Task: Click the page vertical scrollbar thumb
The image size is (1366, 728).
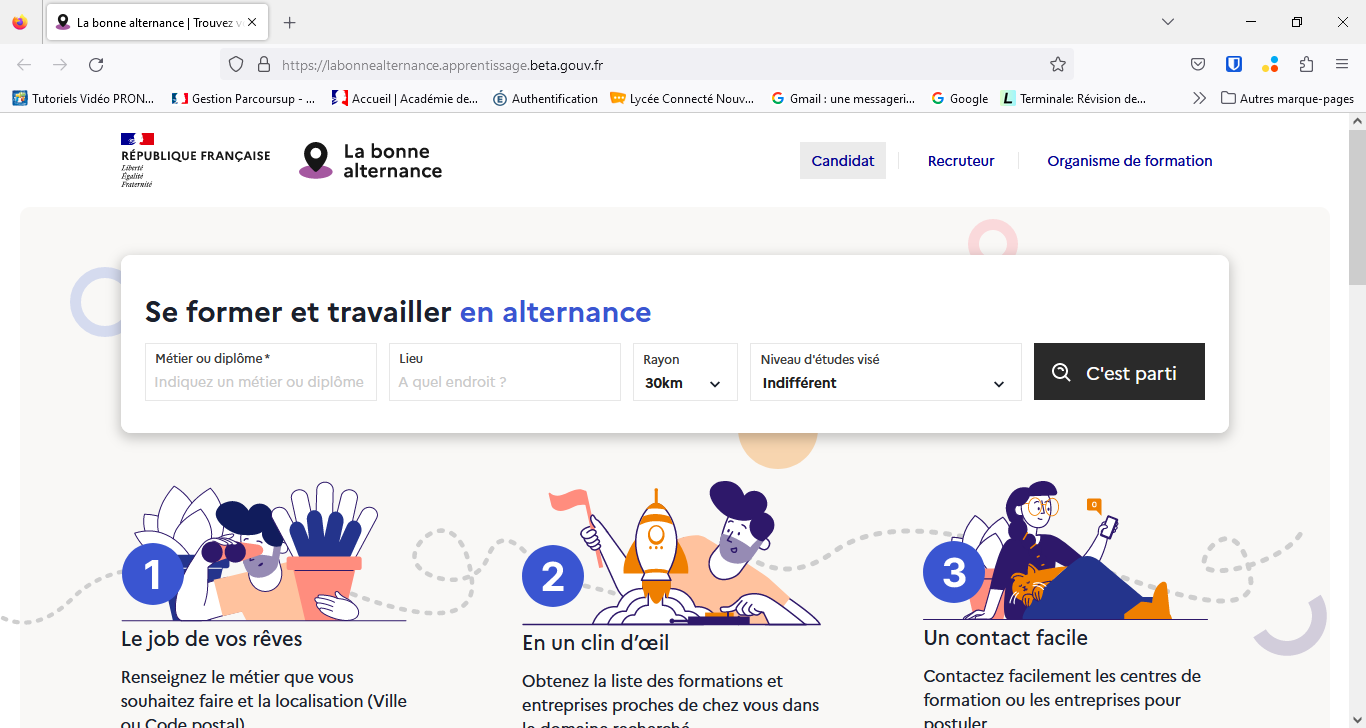Action: coord(1357,207)
